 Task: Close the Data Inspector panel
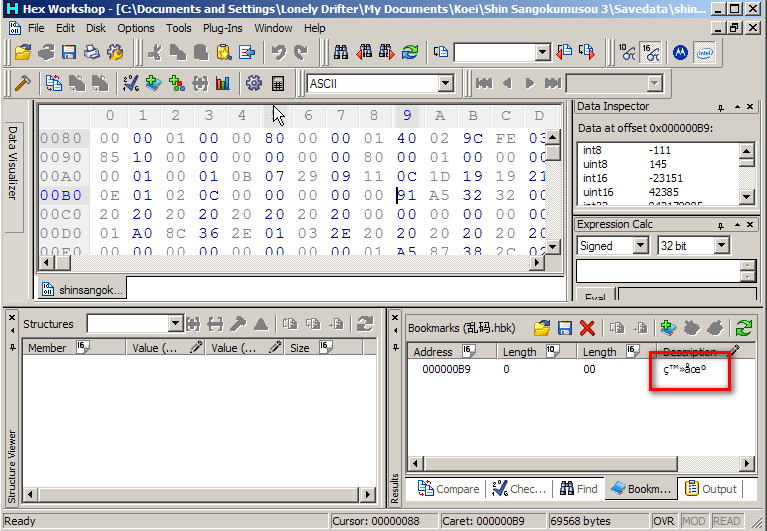coord(750,107)
